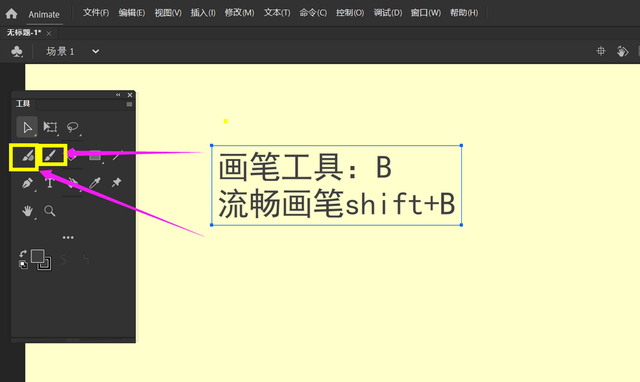
Task: Select the Lasso tool
Action: click(x=73, y=127)
